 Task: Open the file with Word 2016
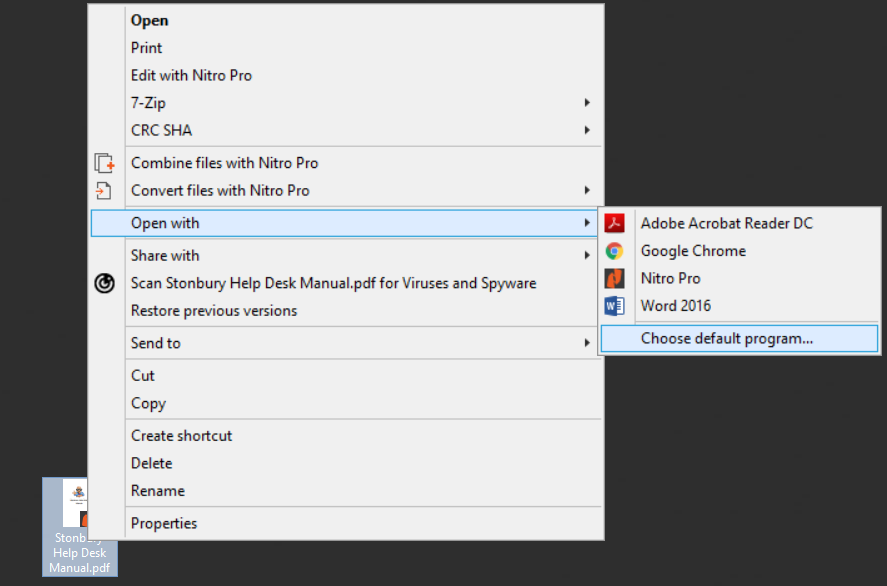point(739,306)
